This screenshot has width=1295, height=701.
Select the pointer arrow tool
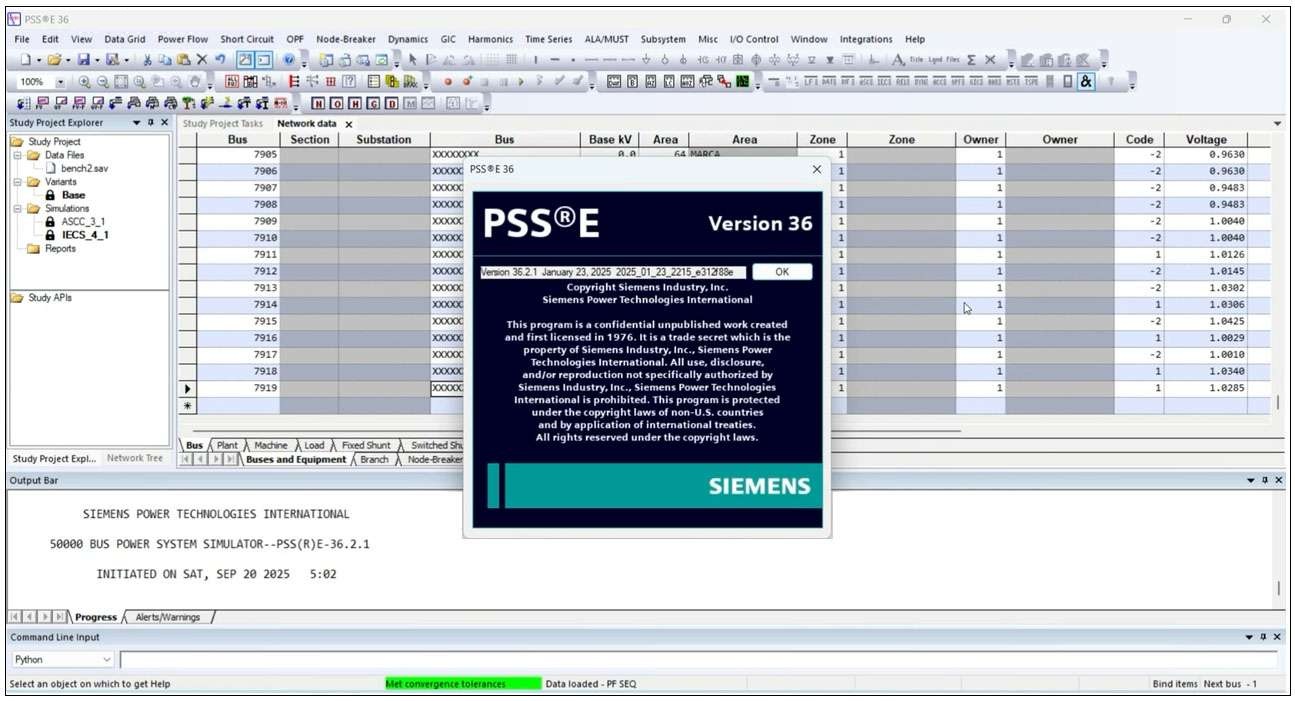(x=411, y=60)
